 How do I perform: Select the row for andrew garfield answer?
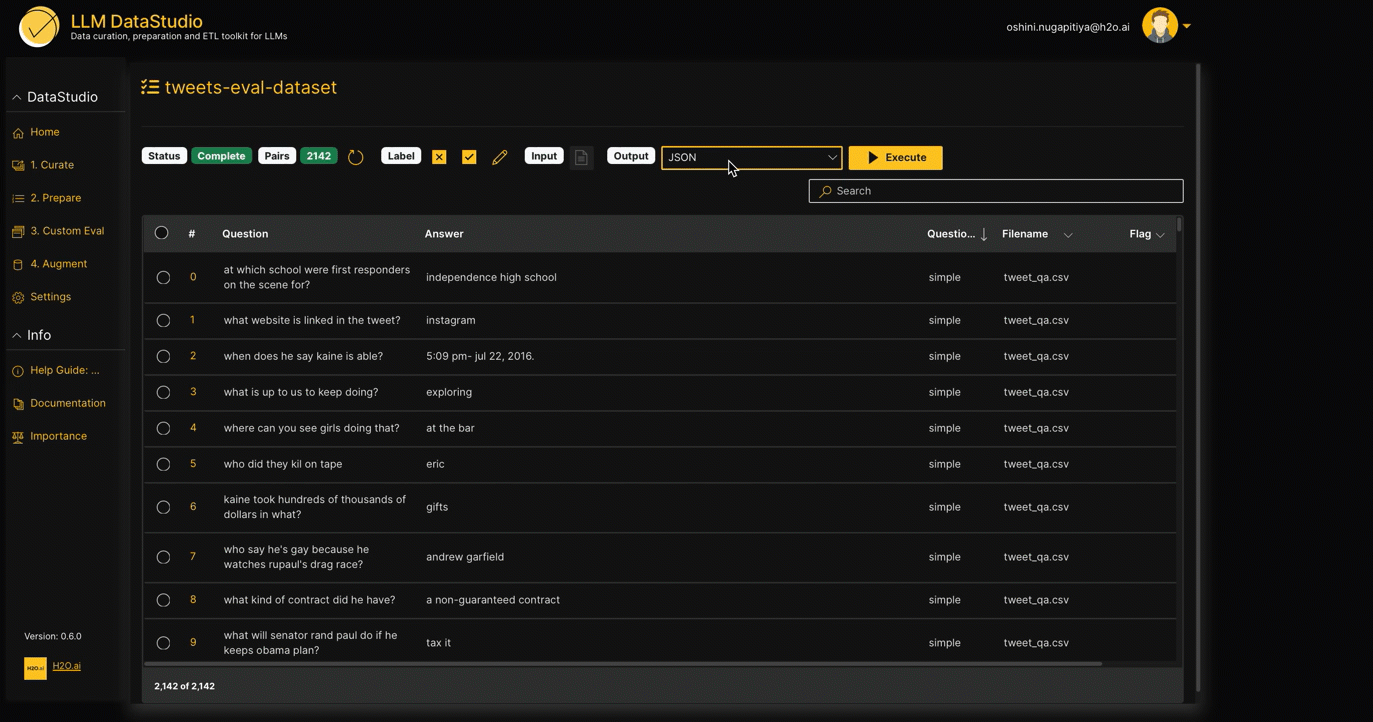[163, 557]
